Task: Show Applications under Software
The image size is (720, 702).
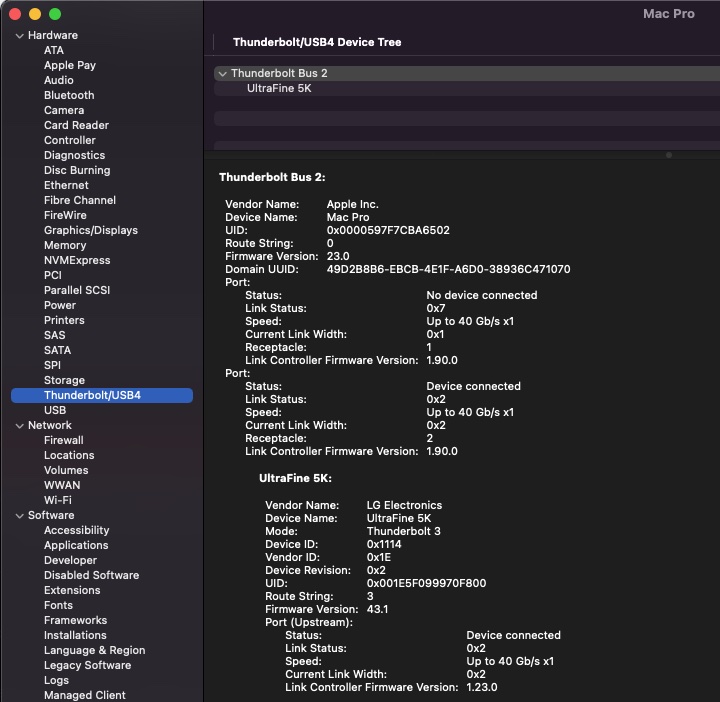Action: tap(76, 546)
